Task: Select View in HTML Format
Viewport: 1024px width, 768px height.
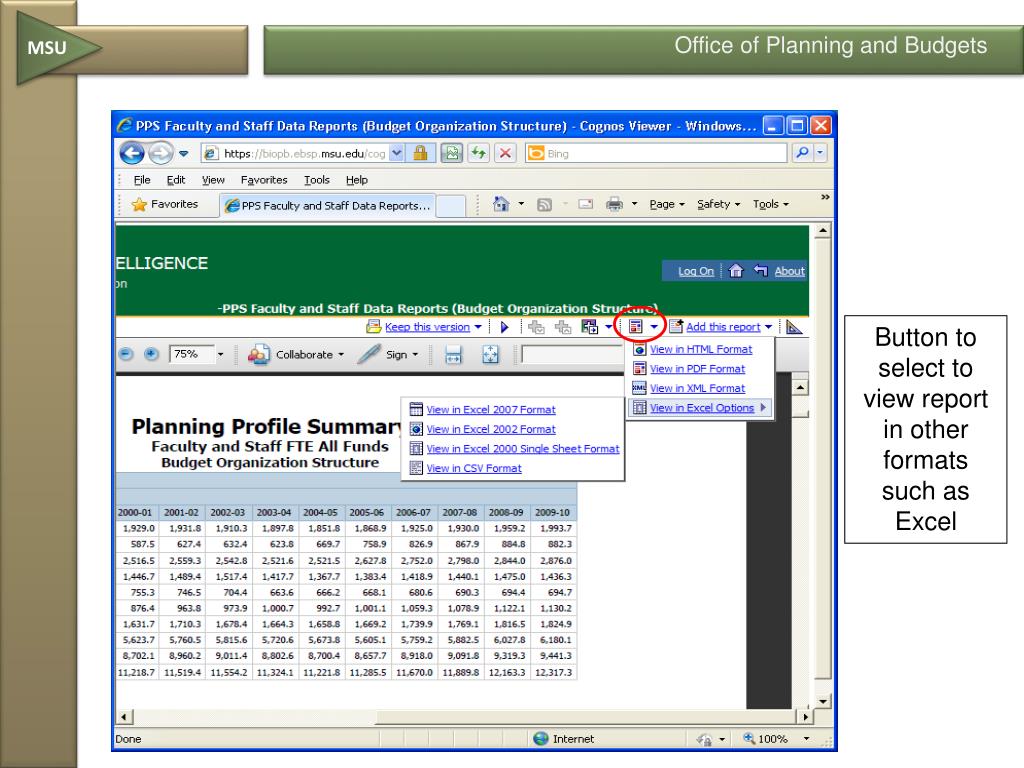Action: click(701, 349)
